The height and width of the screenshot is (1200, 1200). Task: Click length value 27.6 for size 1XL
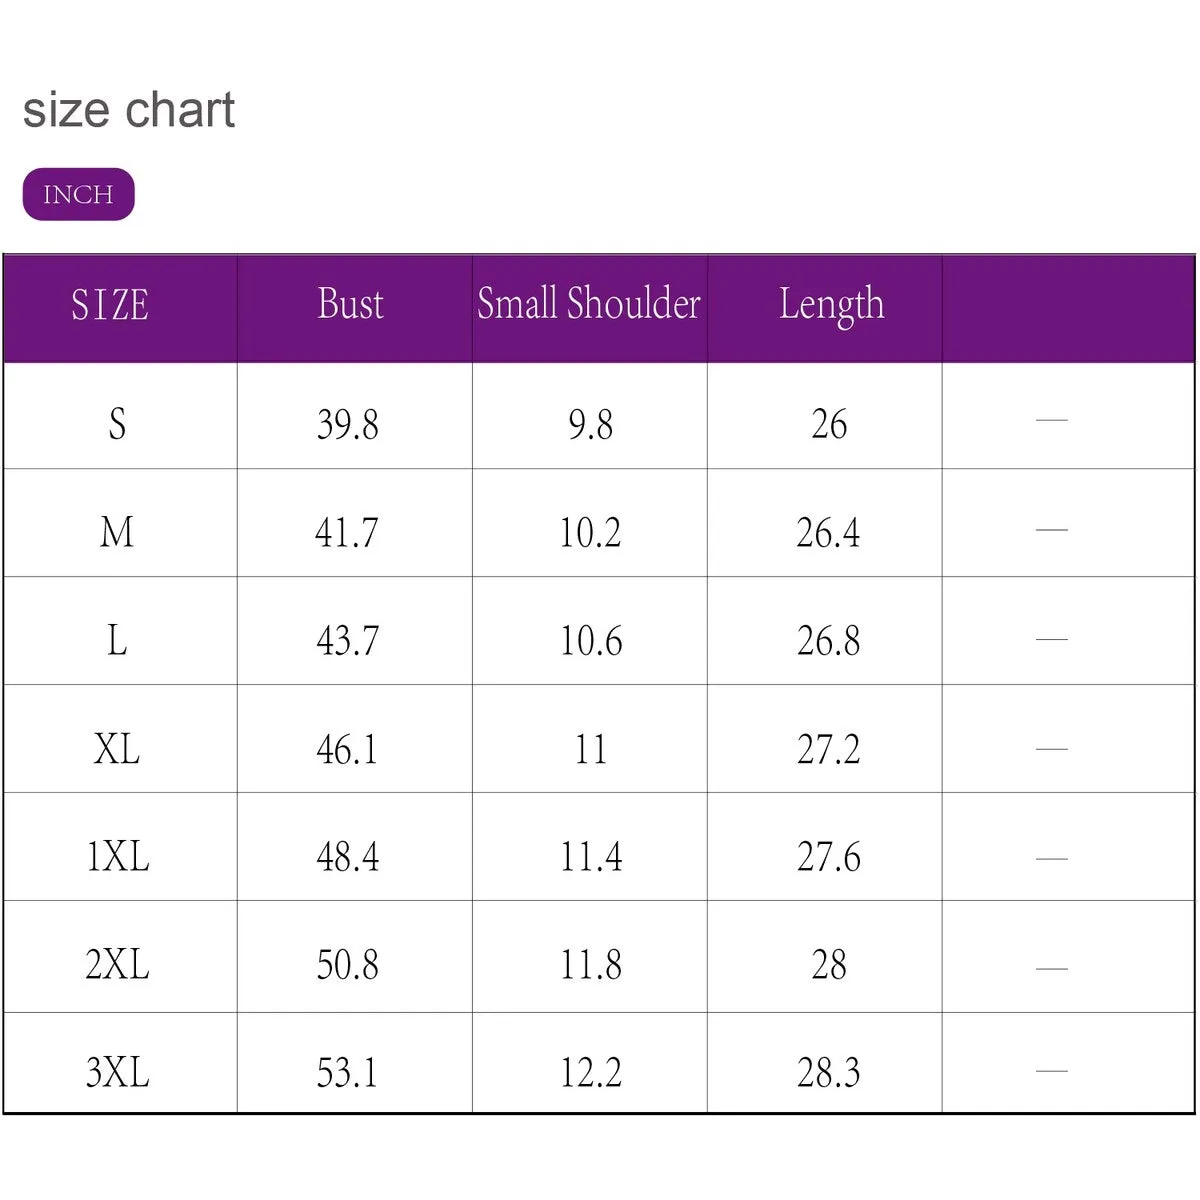coord(828,857)
